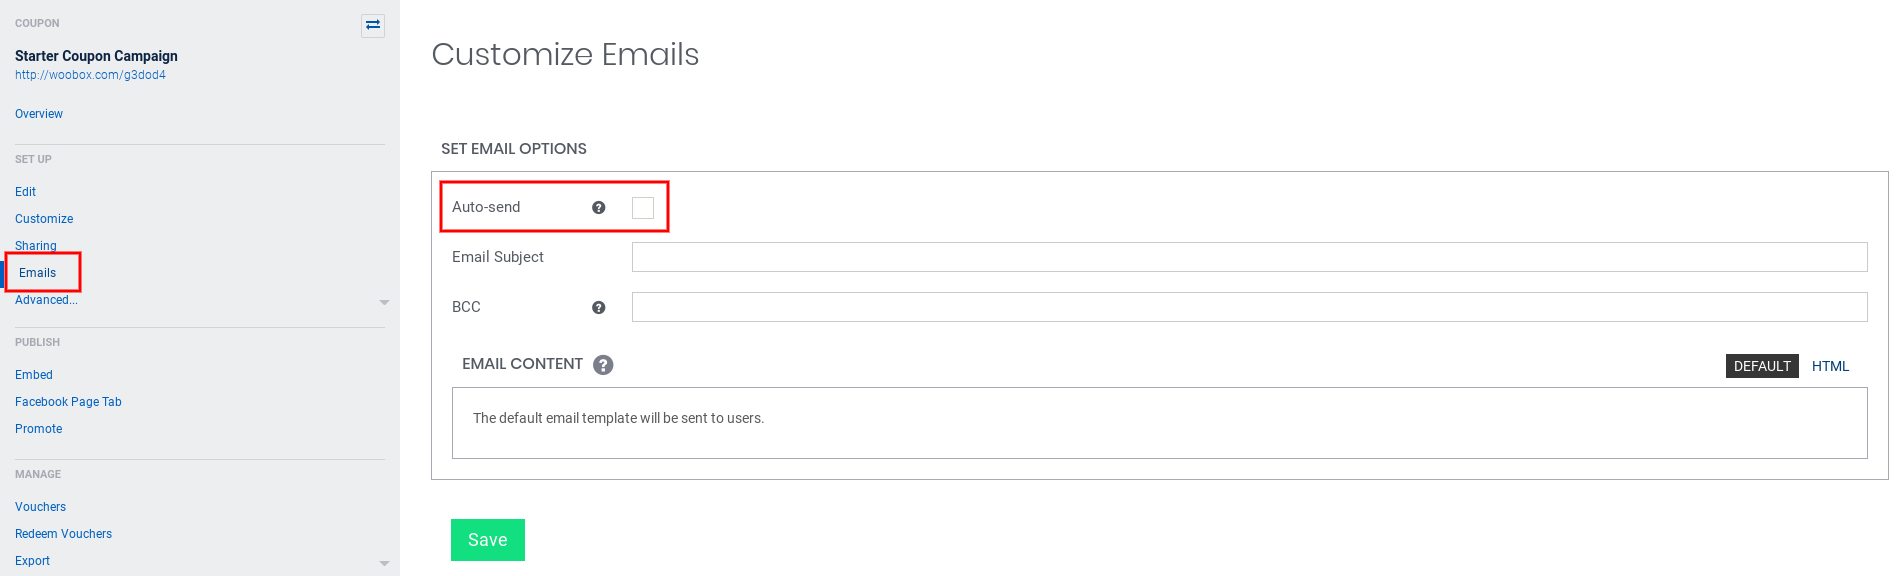
Task: Switch to the HTML email content tab
Action: 1830,366
